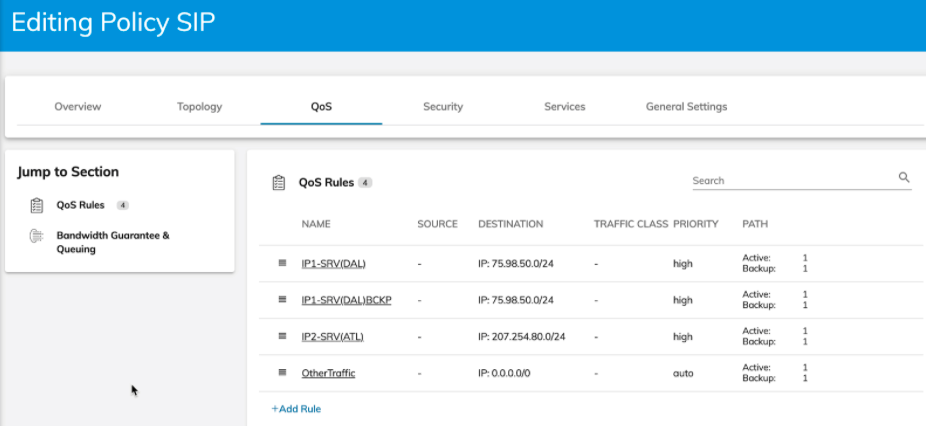Click drag handle icon for IP1-SRV(DAL)BCKP rule
The height and width of the screenshot is (426, 926).
(x=282, y=300)
